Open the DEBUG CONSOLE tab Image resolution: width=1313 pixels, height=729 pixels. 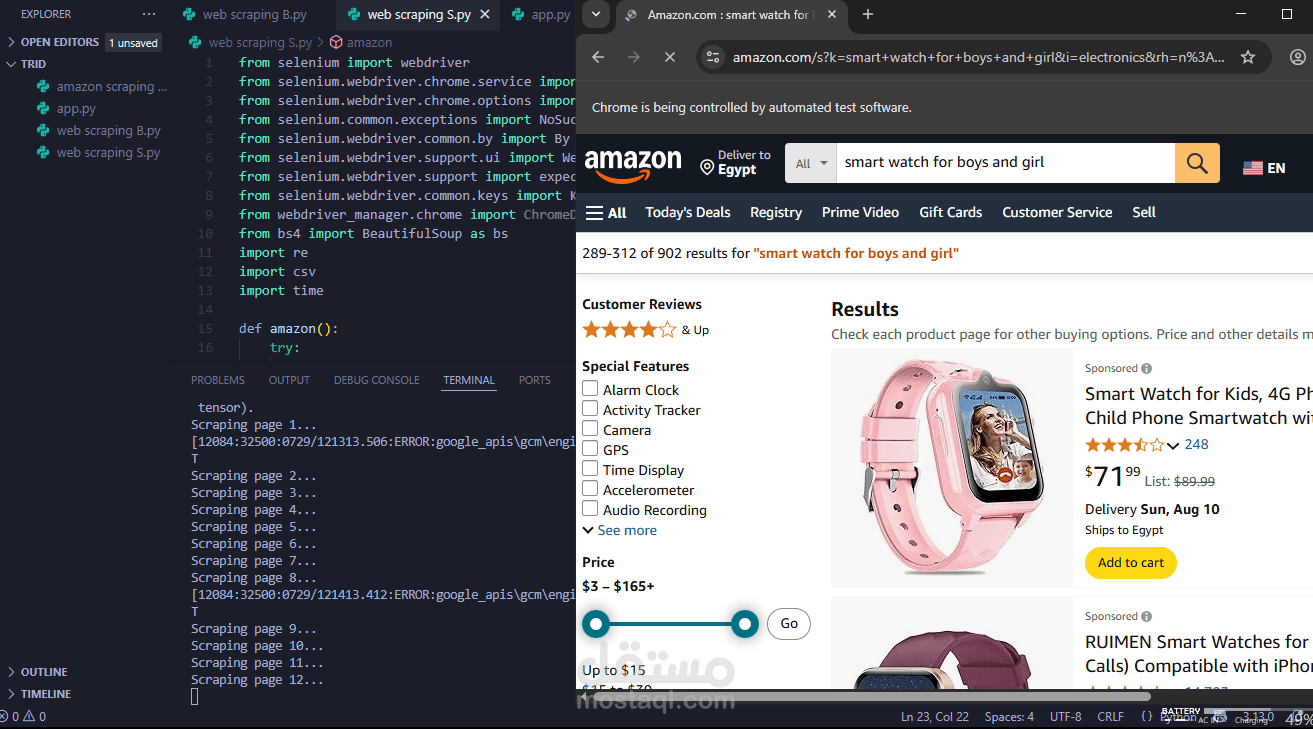377,380
